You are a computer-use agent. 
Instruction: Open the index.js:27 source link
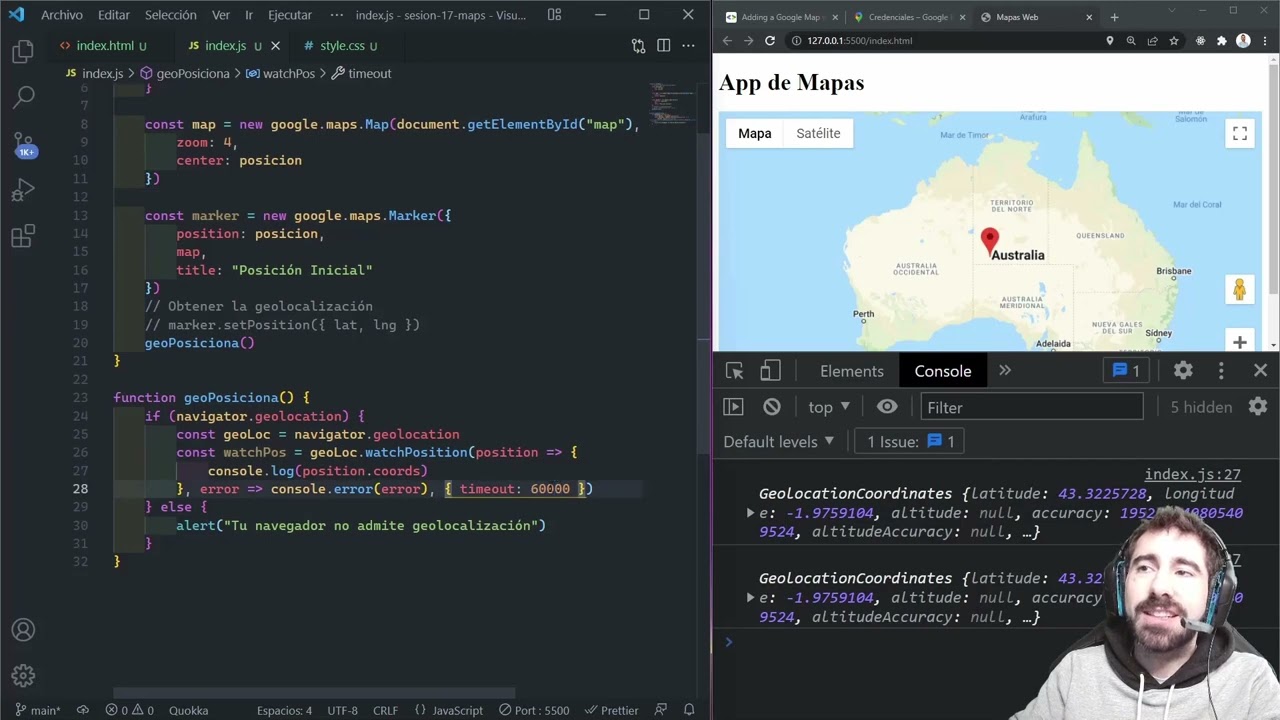coord(1193,475)
